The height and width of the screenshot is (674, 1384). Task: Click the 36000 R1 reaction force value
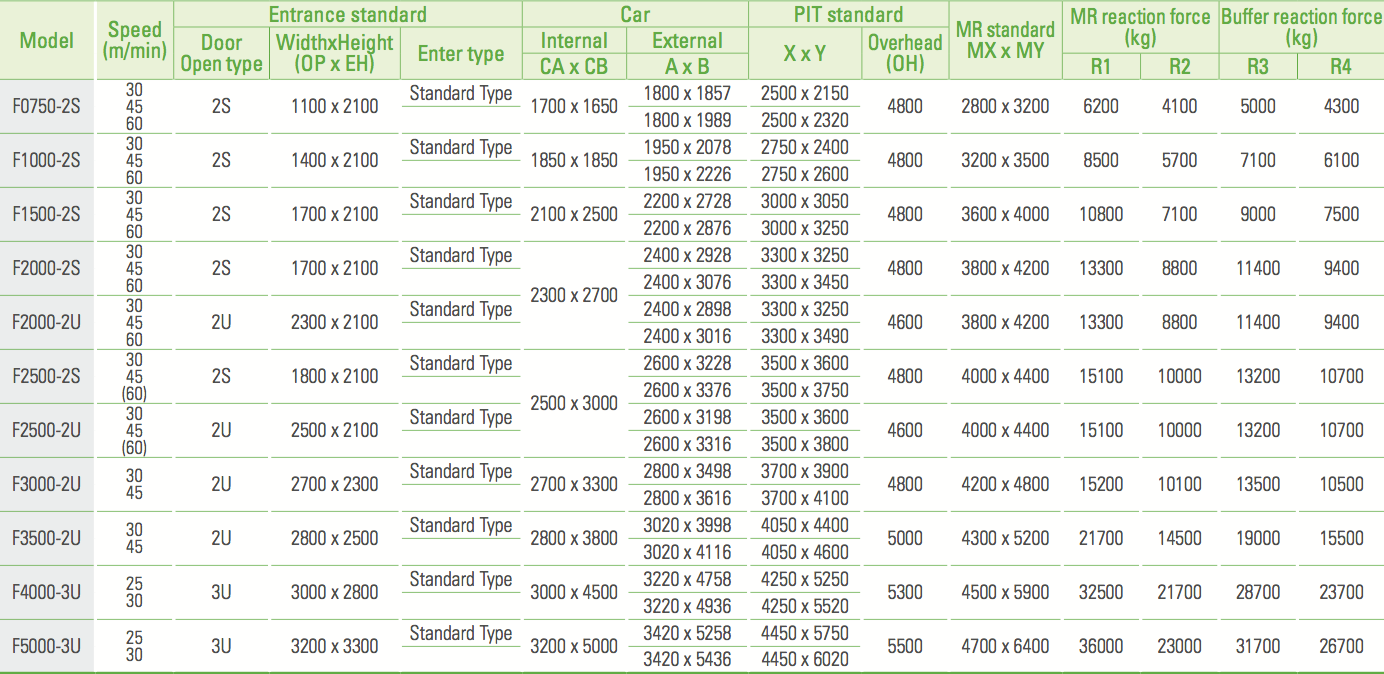pyautogui.click(x=1100, y=646)
